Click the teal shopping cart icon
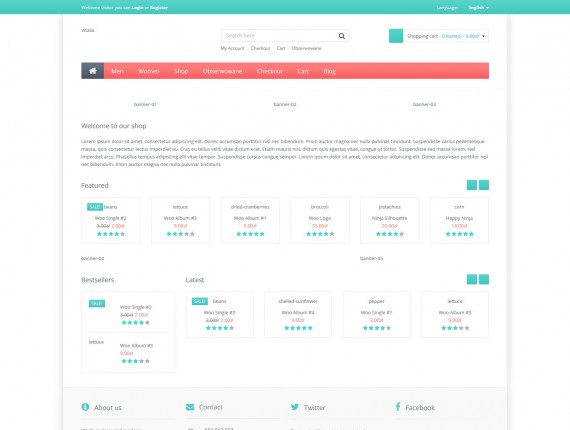This screenshot has width=570, height=430. (x=396, y=36)
